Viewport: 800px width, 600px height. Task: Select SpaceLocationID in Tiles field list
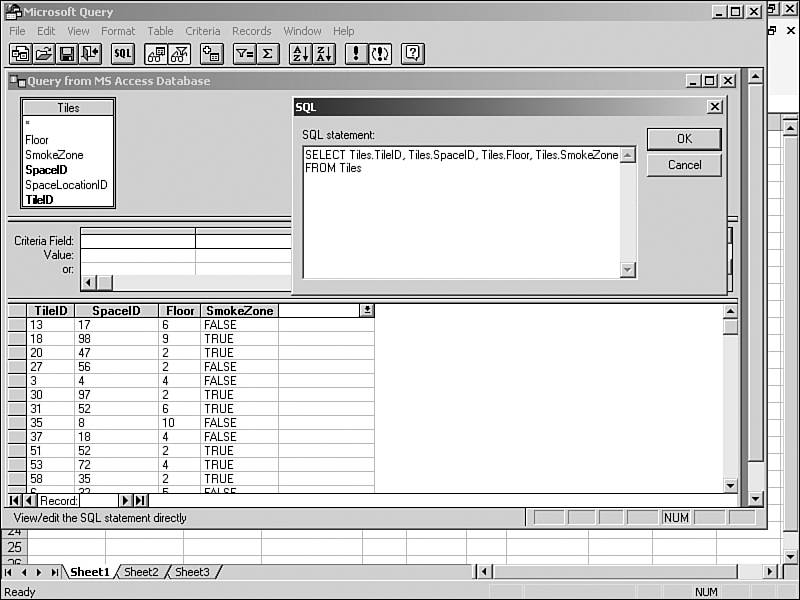(x=66, y=185)
